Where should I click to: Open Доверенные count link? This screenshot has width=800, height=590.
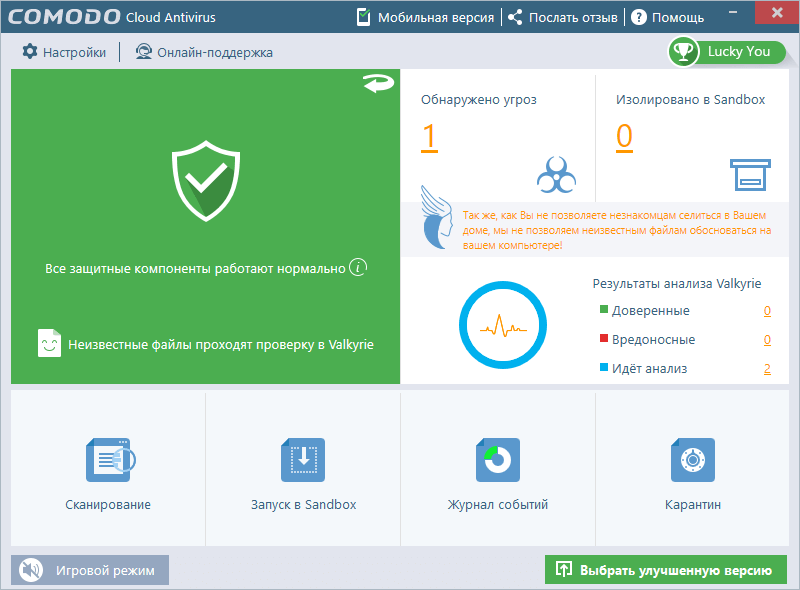767,311
